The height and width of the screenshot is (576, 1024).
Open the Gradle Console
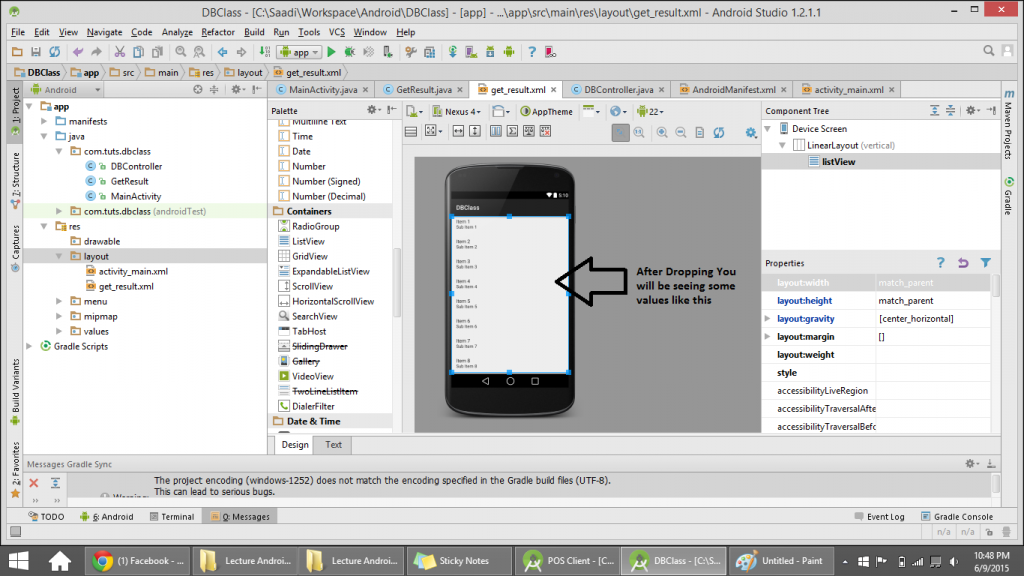tap(957, 517)
